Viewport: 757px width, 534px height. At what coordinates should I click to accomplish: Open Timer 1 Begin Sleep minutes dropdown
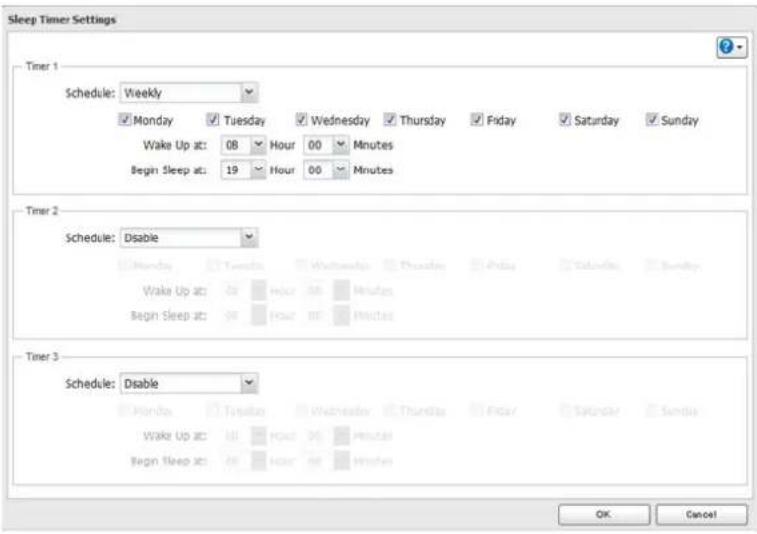click(x=326, y=170)
